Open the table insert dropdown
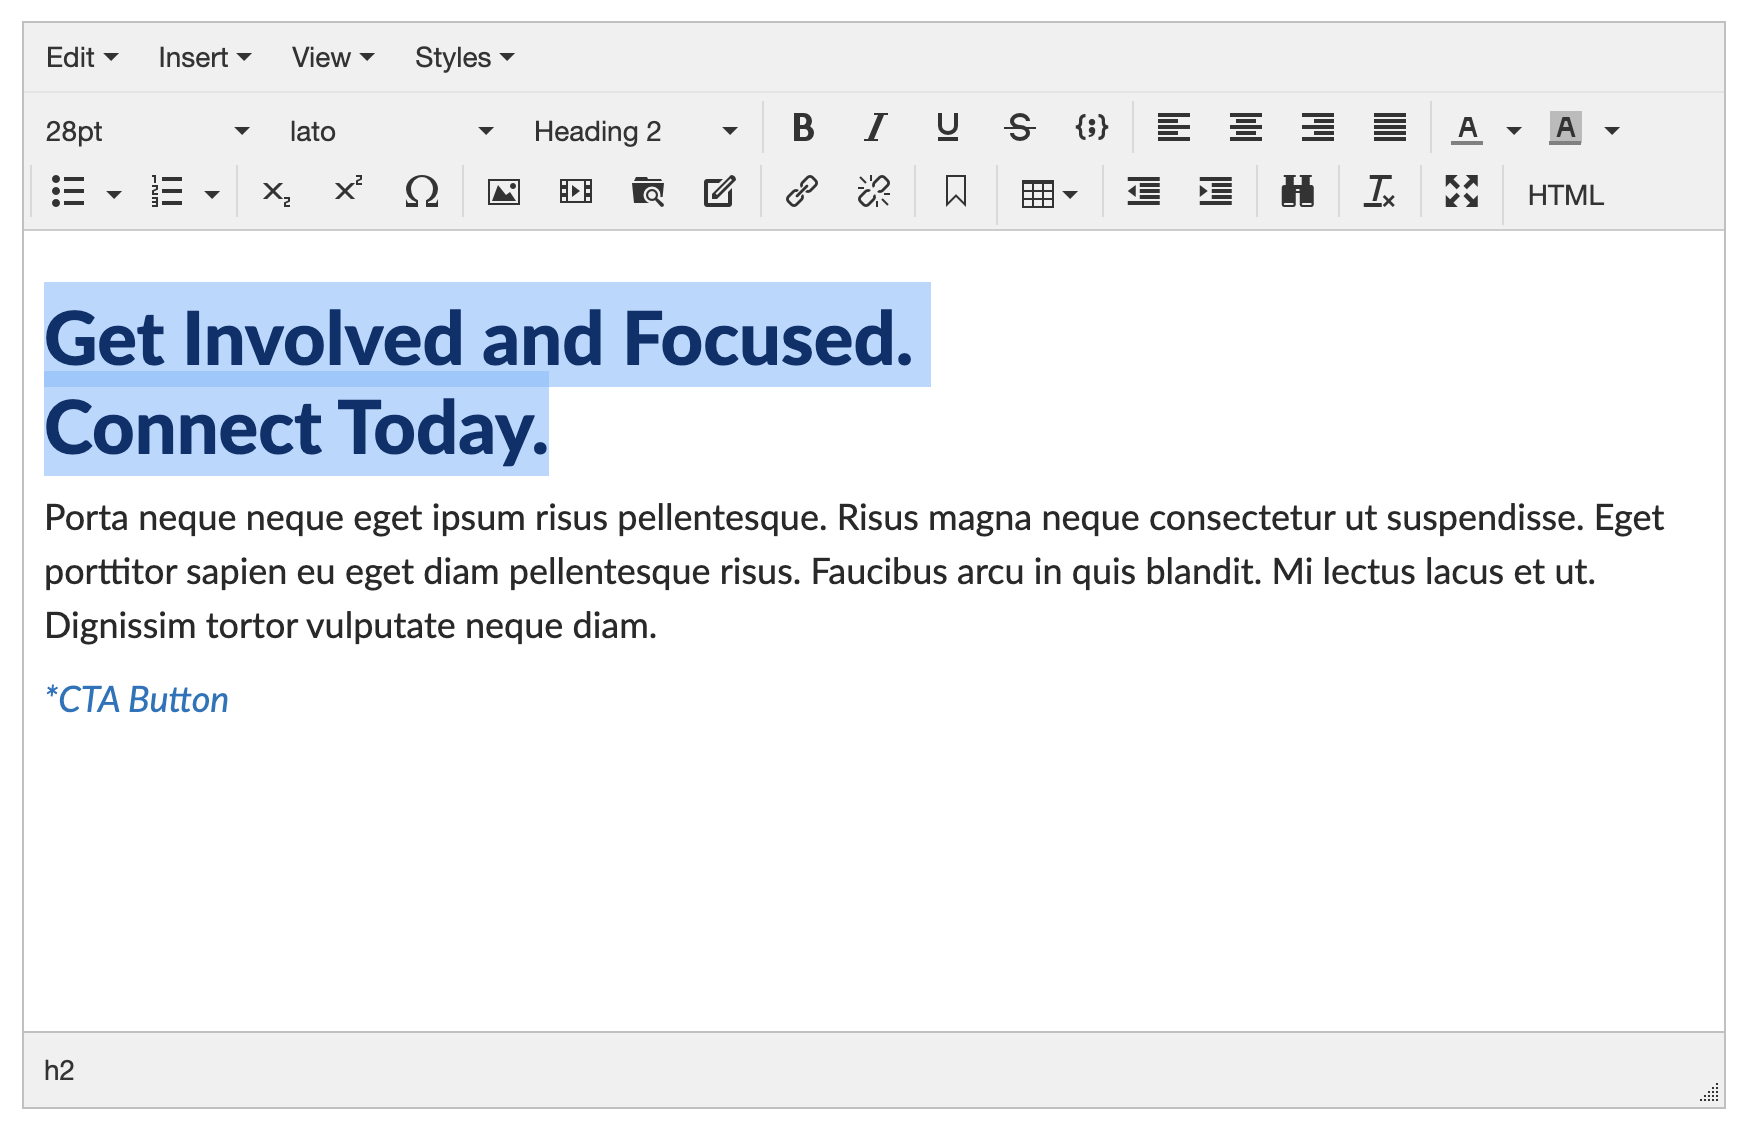 click(1049, 194)
